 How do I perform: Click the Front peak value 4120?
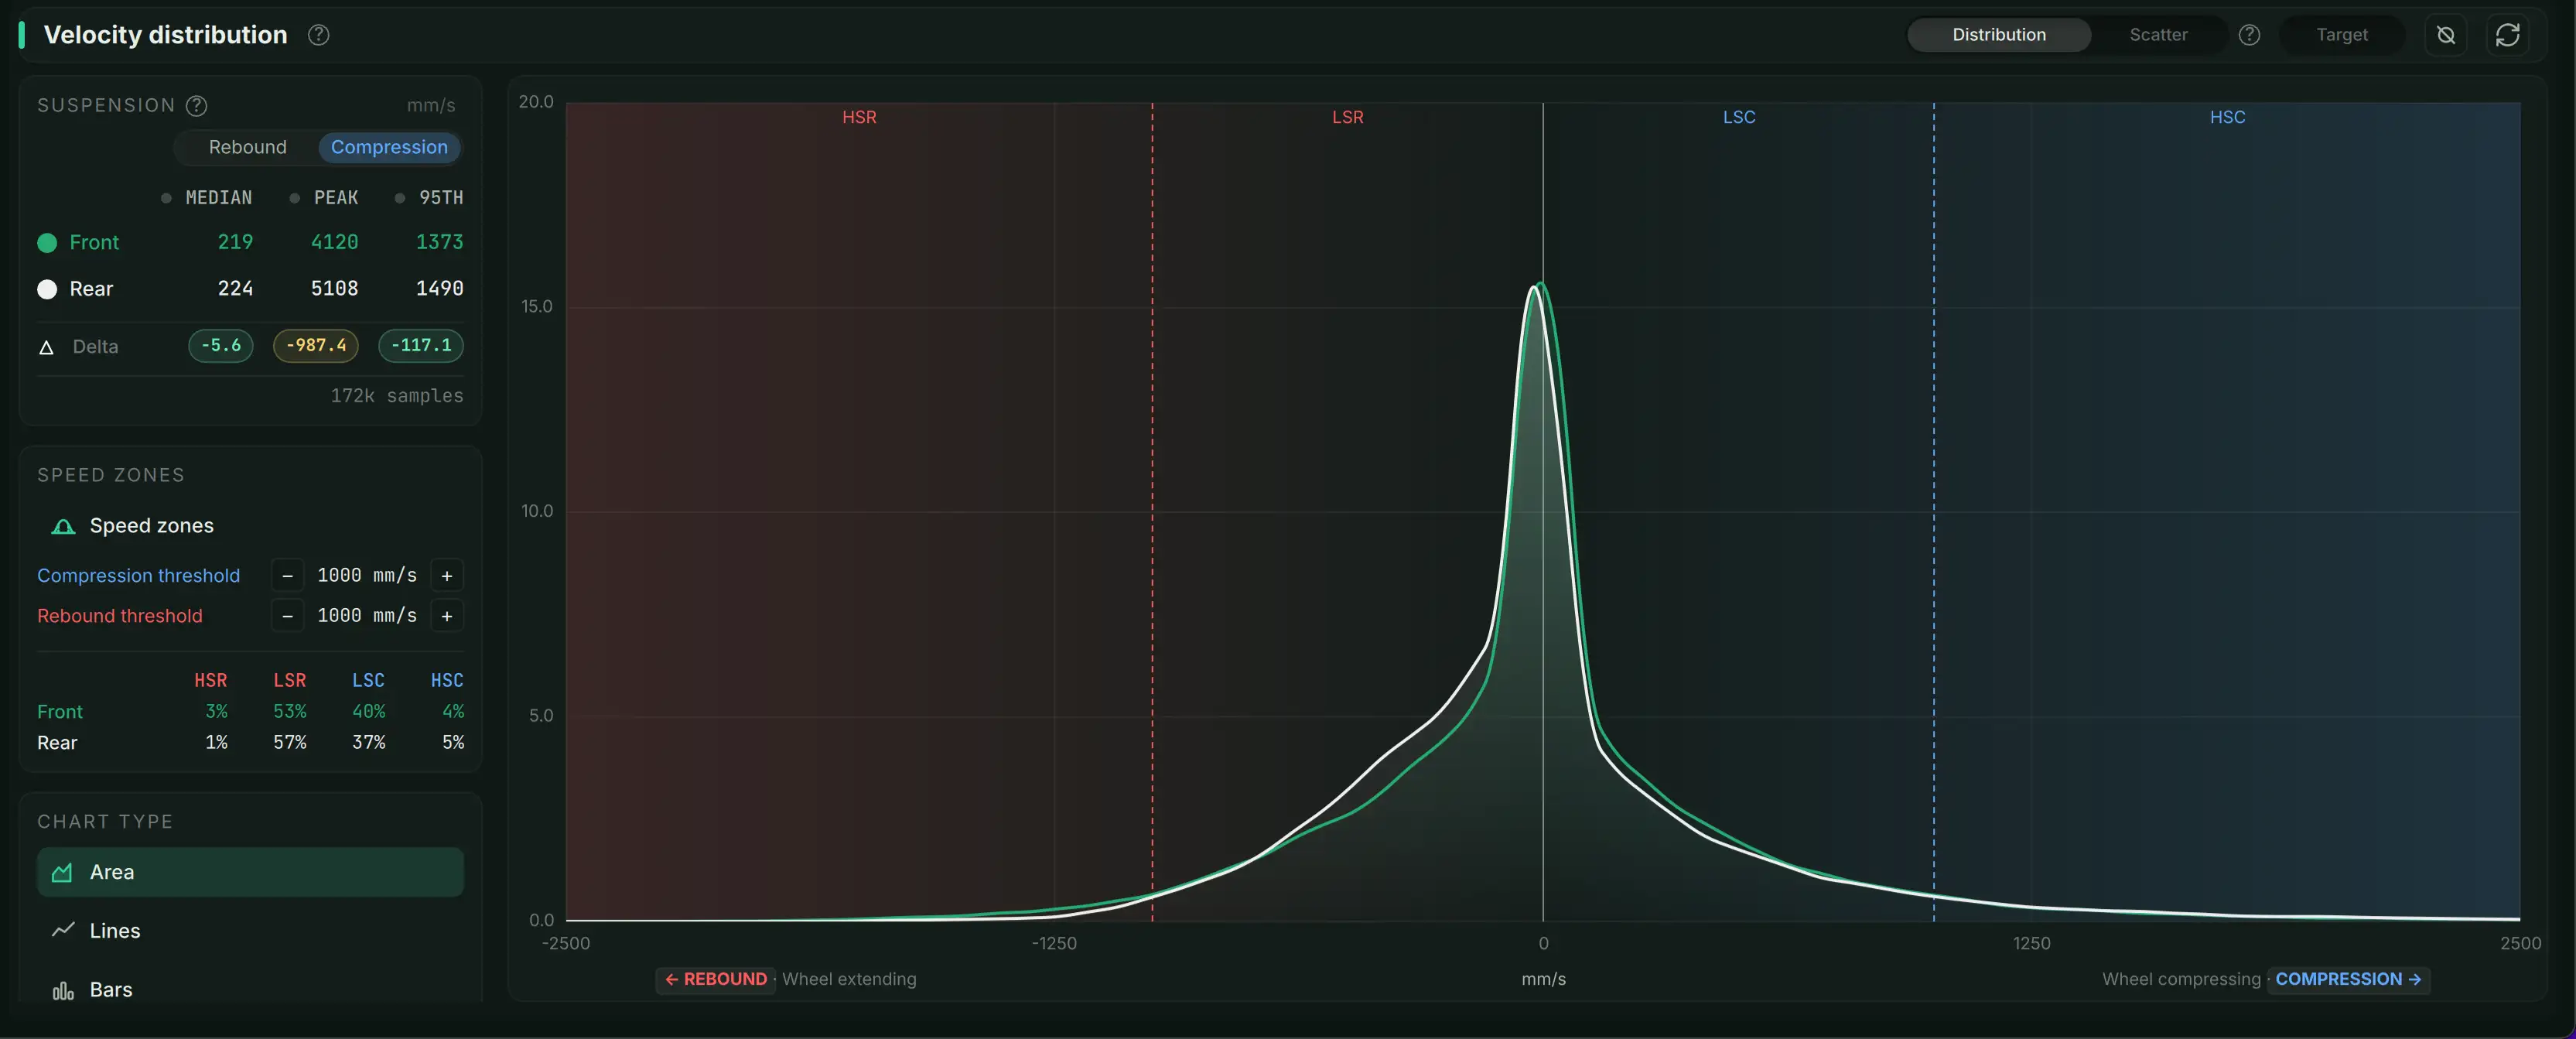334,242
